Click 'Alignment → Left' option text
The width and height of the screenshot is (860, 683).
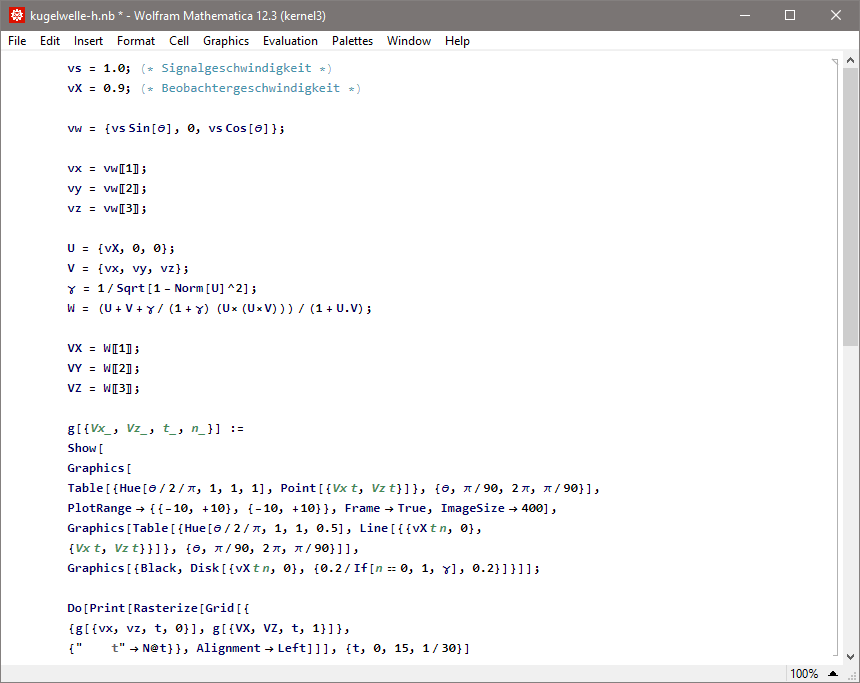click(x=251, y=648)
